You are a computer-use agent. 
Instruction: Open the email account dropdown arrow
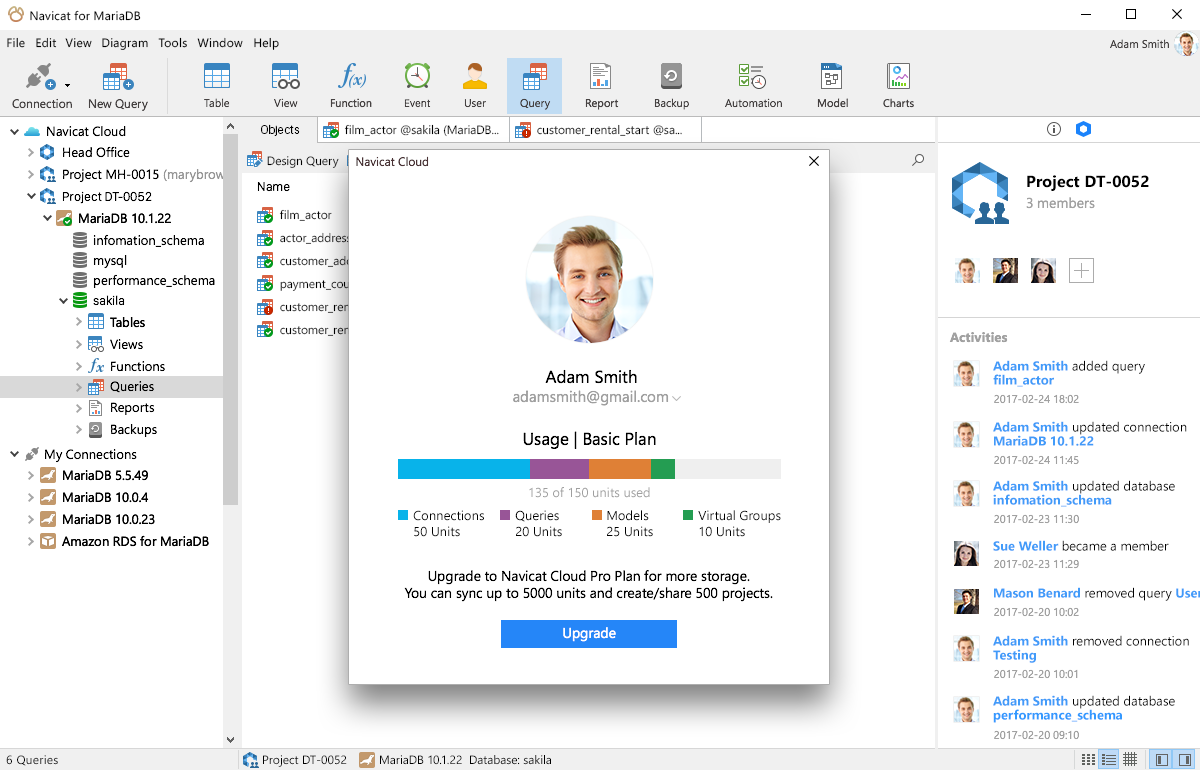tap(677, 398)
